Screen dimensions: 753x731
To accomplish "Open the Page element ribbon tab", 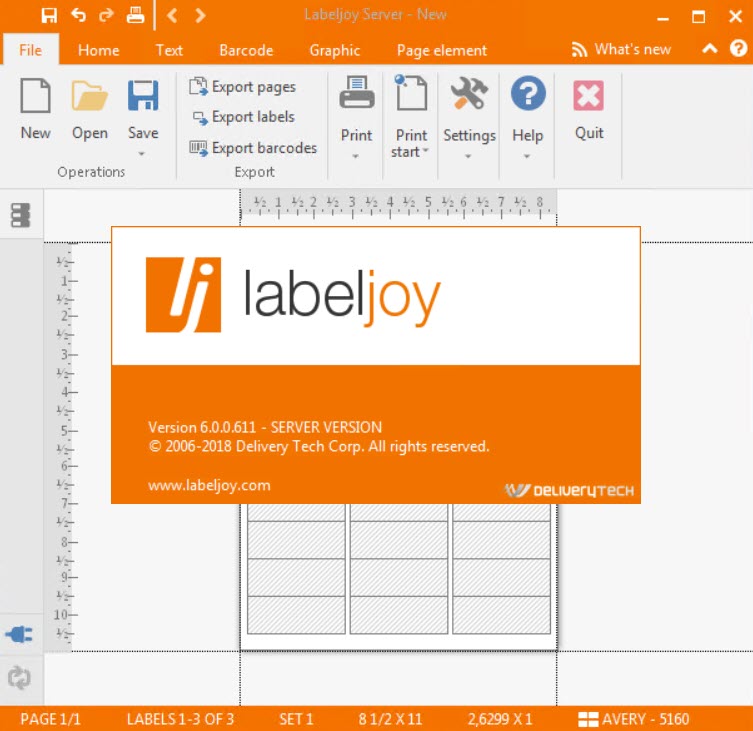I will pyautogui.click(x=441, y=50).
